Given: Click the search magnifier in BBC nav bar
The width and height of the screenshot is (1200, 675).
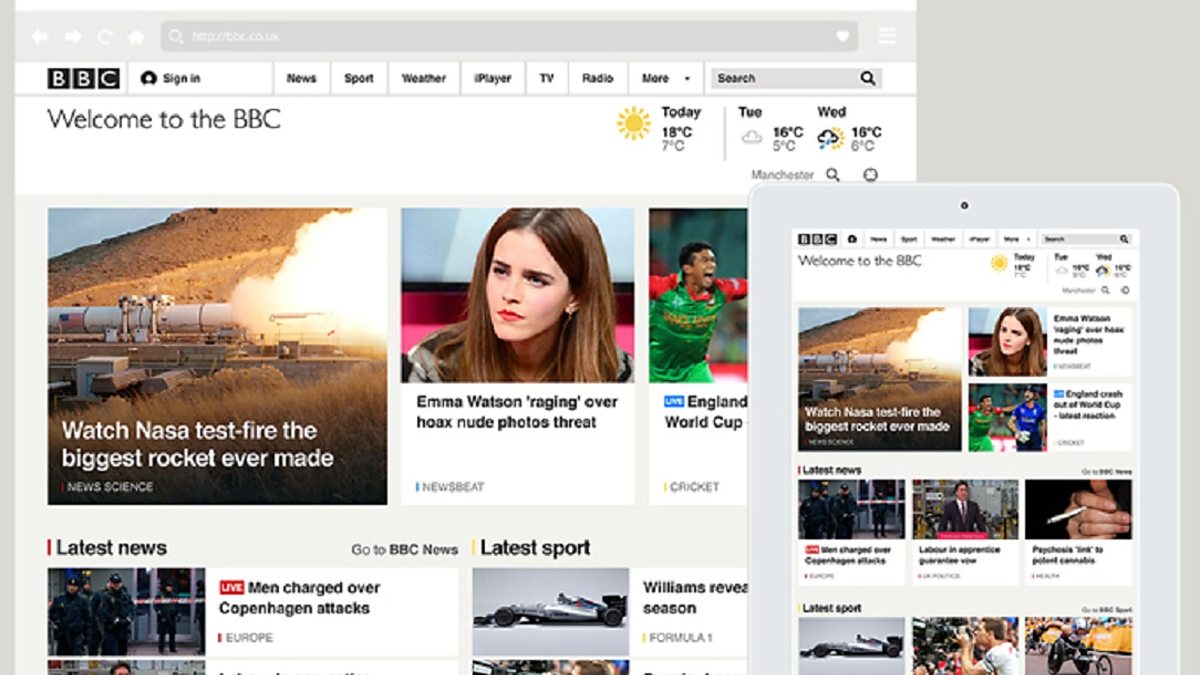Looking at the screenshot, I should pyautogui.click(x=868, y=78).
